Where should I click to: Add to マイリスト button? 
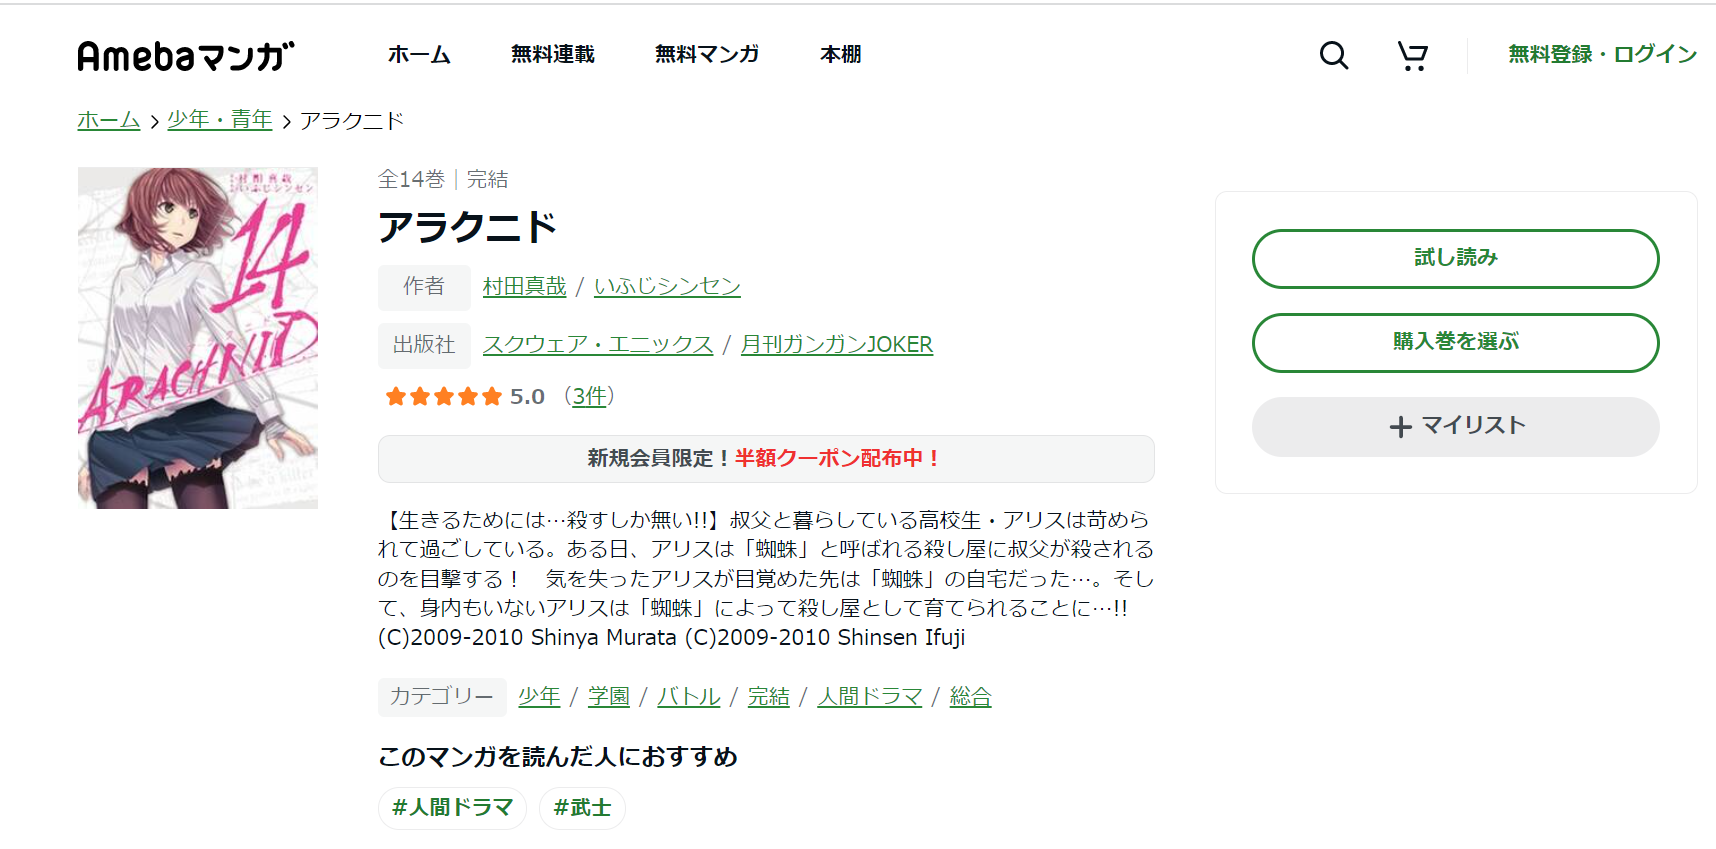(x=1456, y=426)
